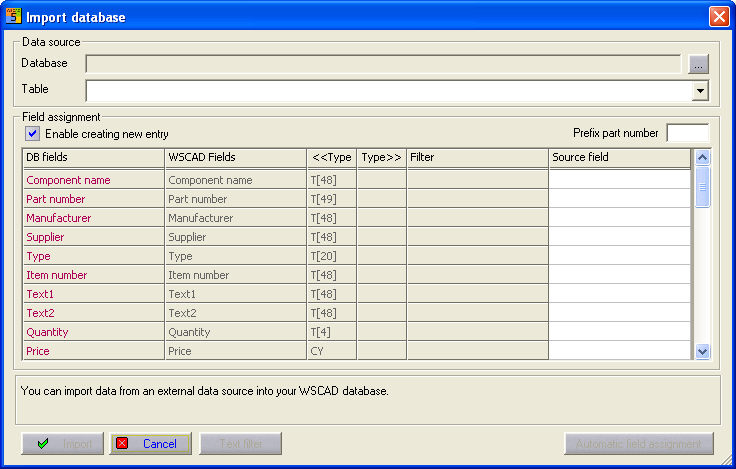Click the Cancel button
736x469 pixels.
151,444
